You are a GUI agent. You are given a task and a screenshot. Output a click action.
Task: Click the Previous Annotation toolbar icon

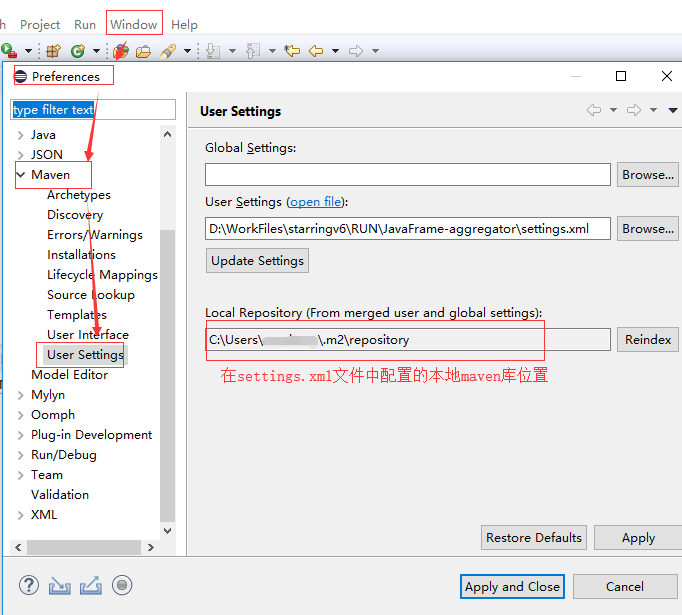pos(253,51)
